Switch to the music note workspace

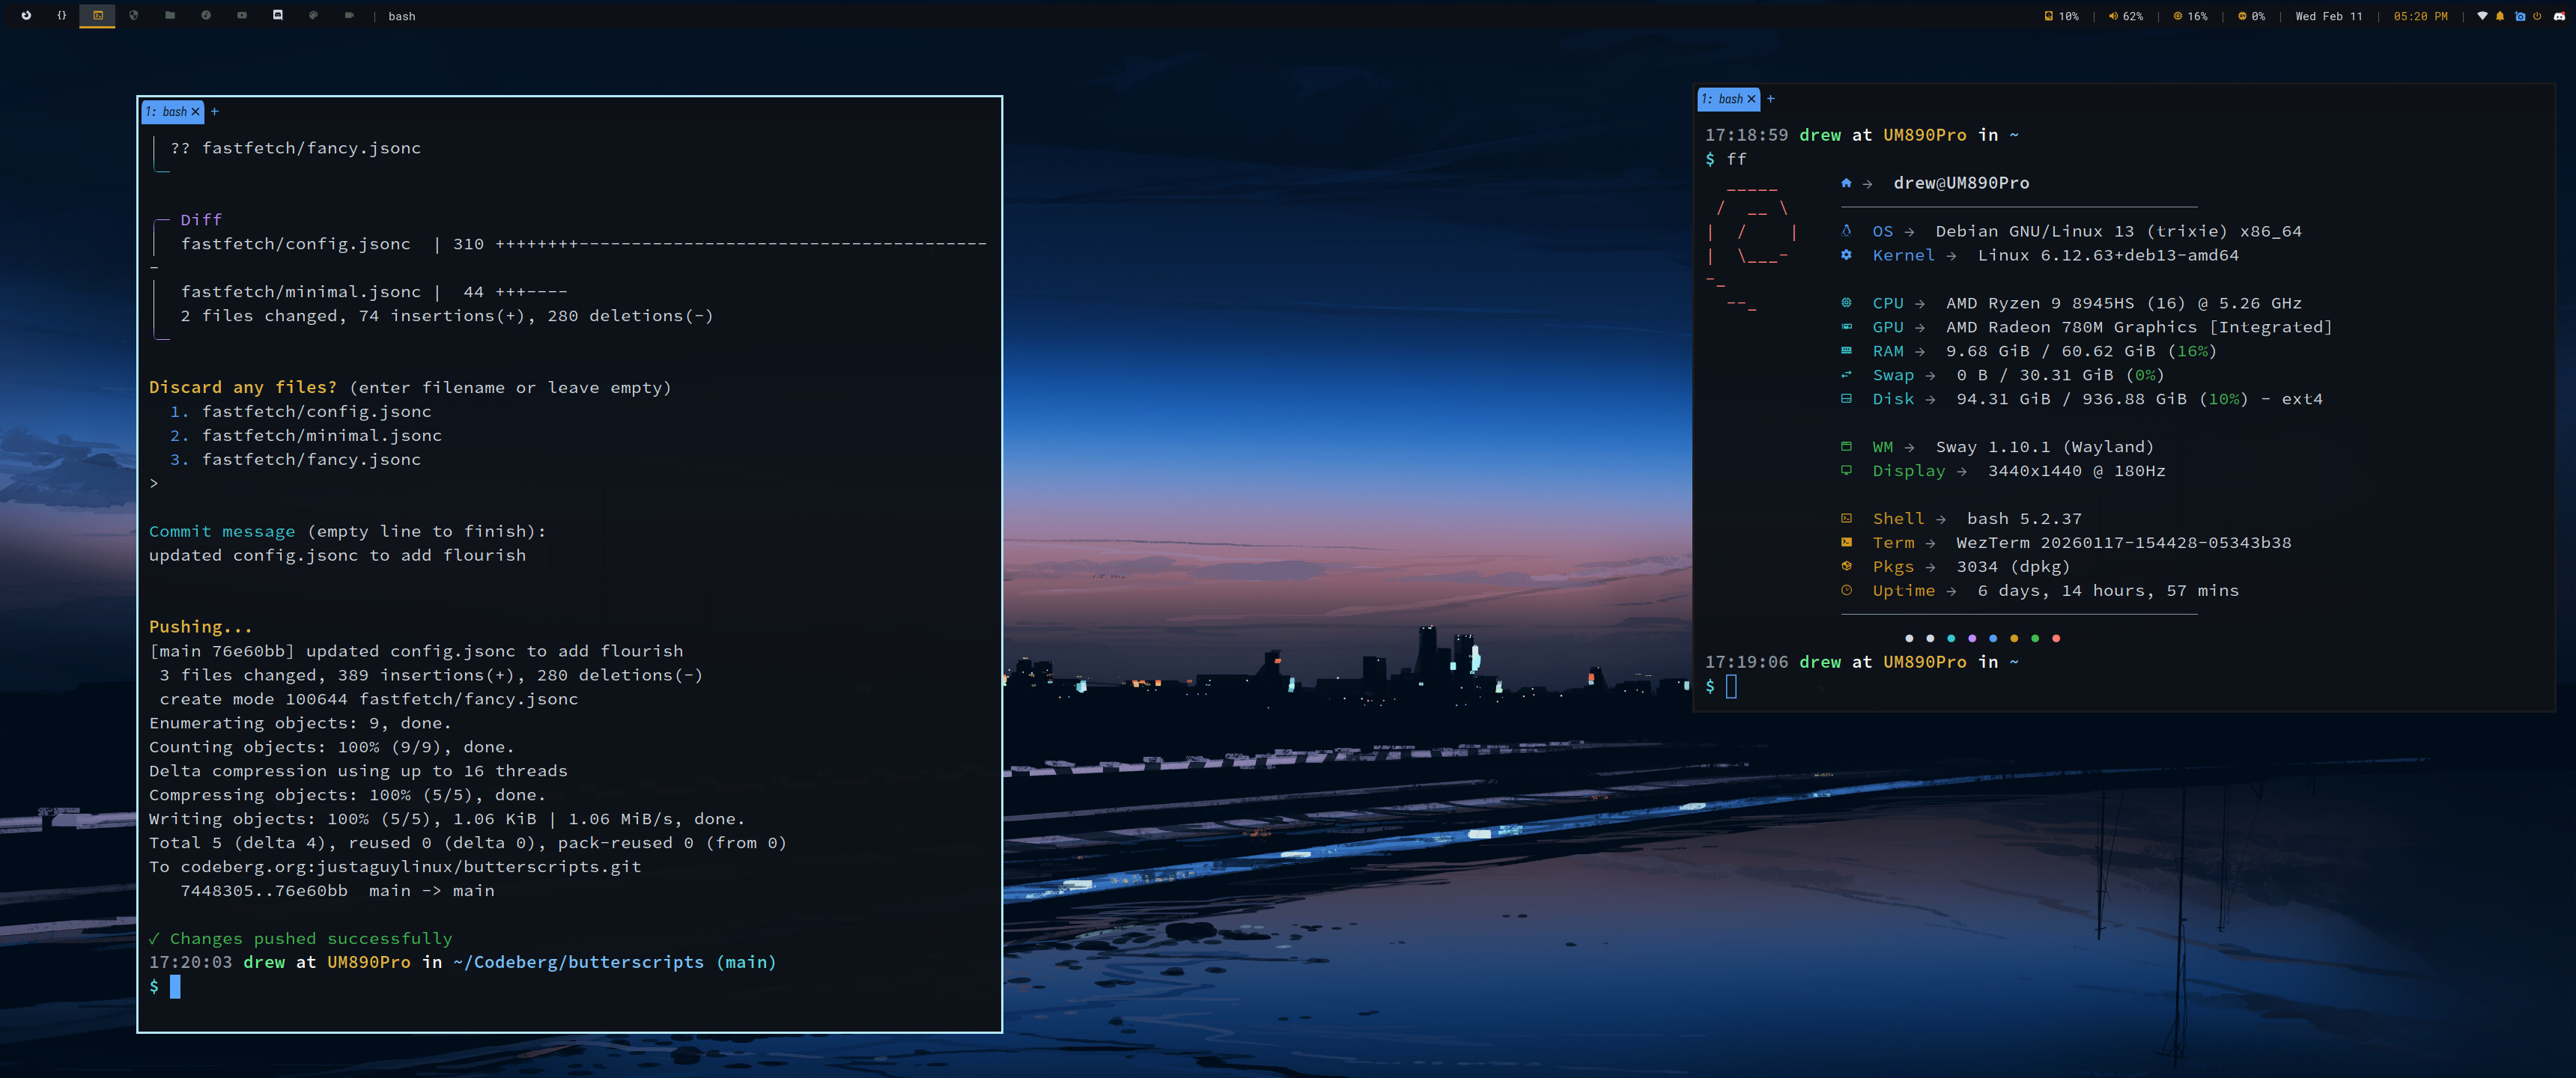[x=206, y=15]
